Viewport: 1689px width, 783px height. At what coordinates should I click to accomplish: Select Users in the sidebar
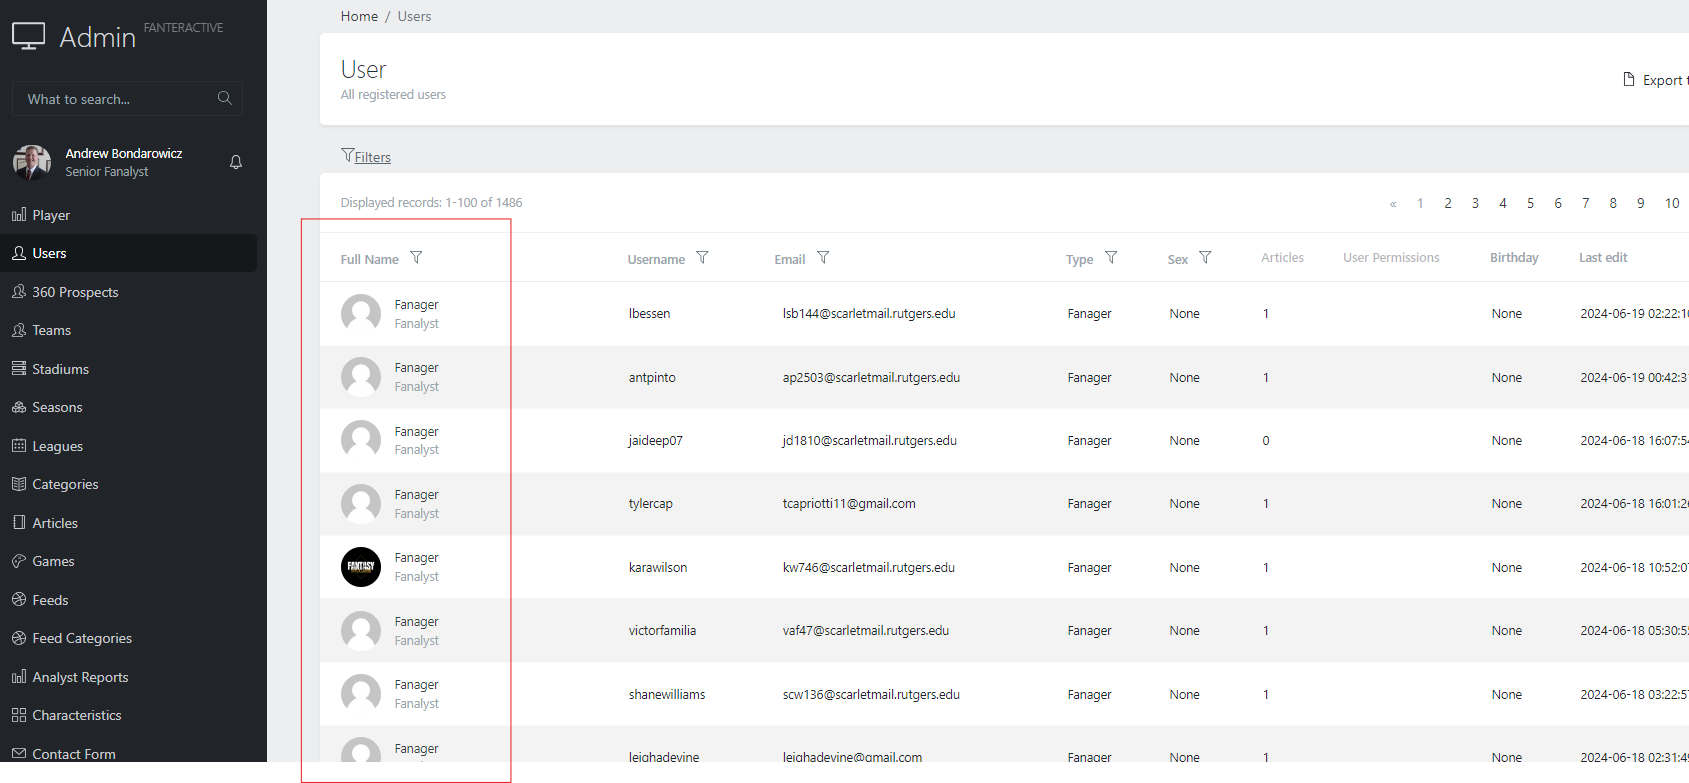pyautogui.click(x=128, y=253)
